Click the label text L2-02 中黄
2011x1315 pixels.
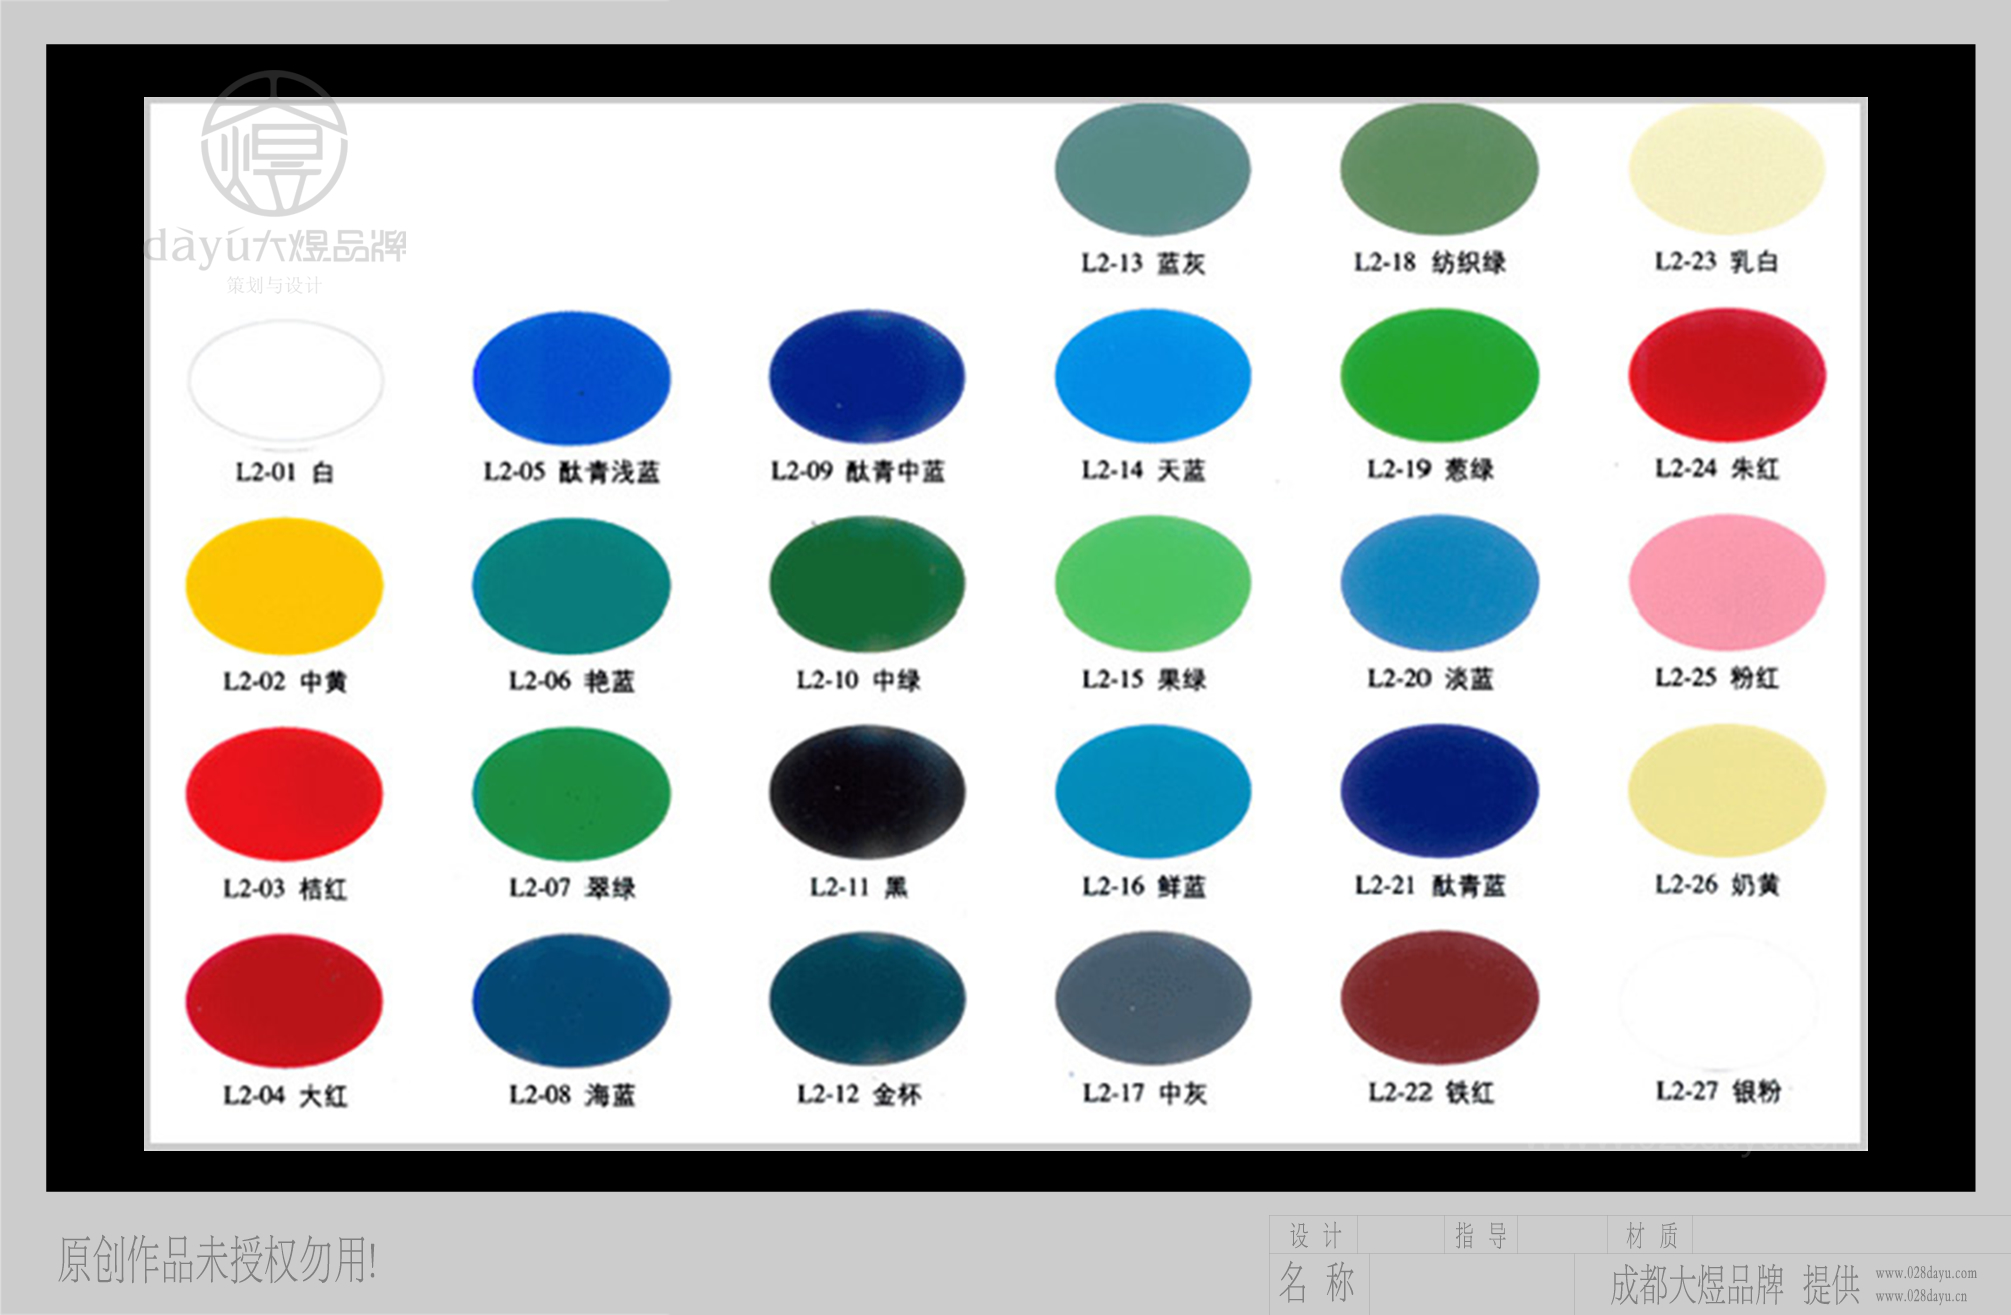tap(285, 682)
